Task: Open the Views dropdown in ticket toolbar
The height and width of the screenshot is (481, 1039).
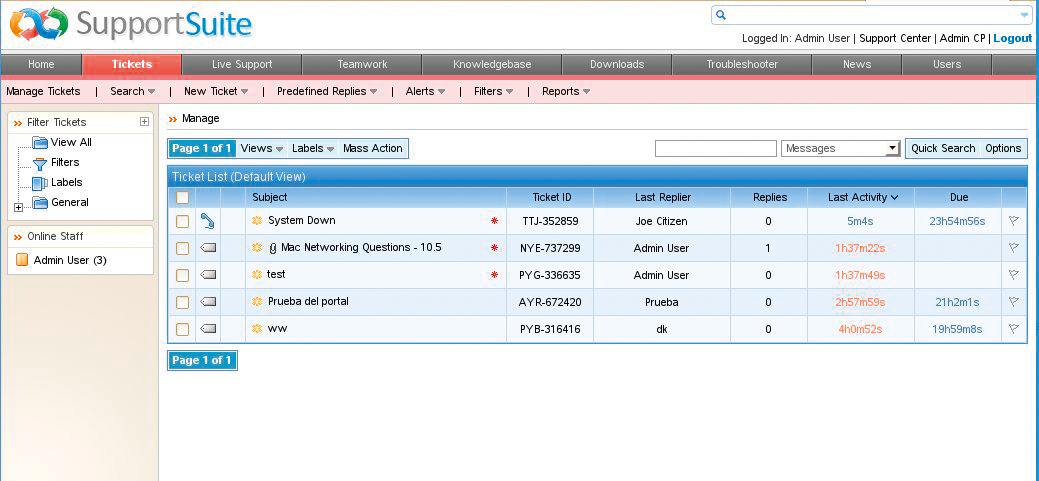Action: [x=262, y=148]
